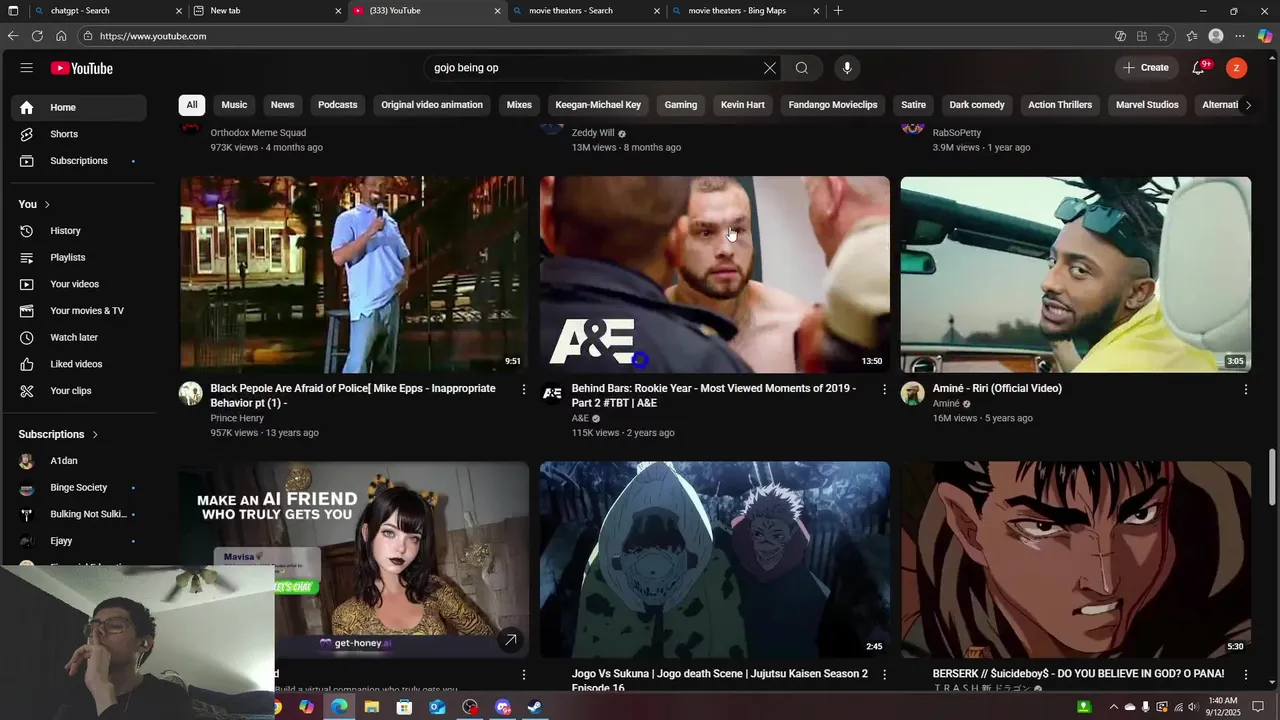Screen dimensions: 1280x720
Task: Open Liked videos in sidebar
Action: (79, 364)
